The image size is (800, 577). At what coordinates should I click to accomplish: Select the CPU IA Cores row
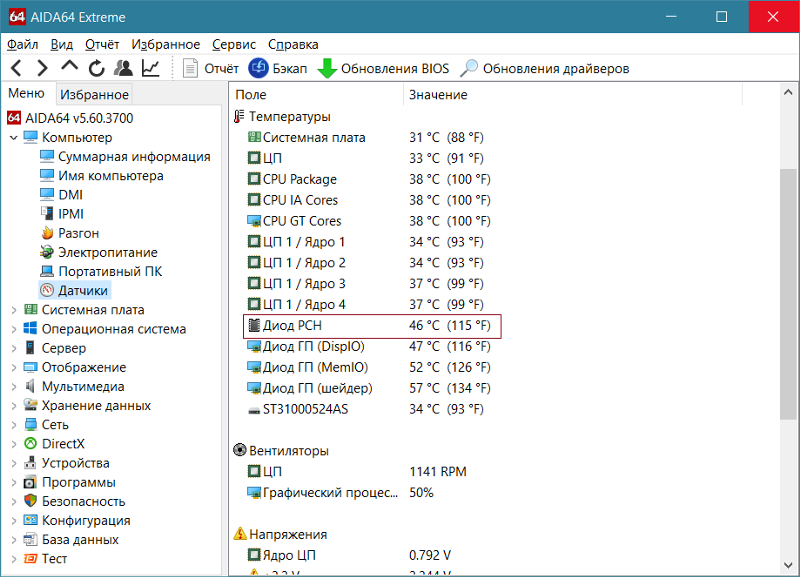(369, 200)
